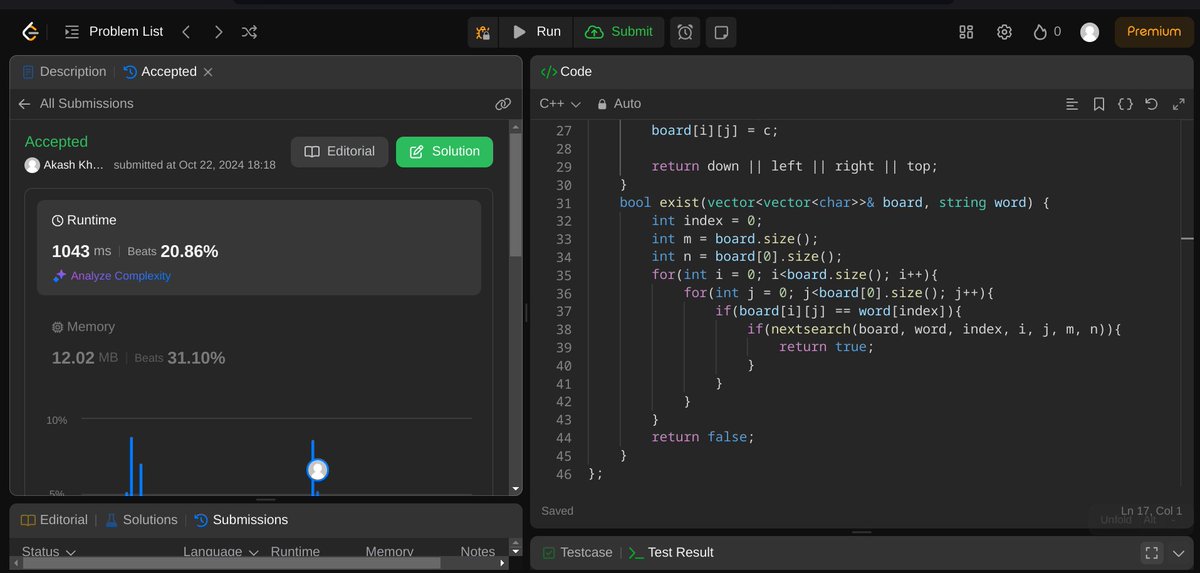The height and width of the screenshot is (573, 1200).
Task: Run the code
Action: (536, 32)
